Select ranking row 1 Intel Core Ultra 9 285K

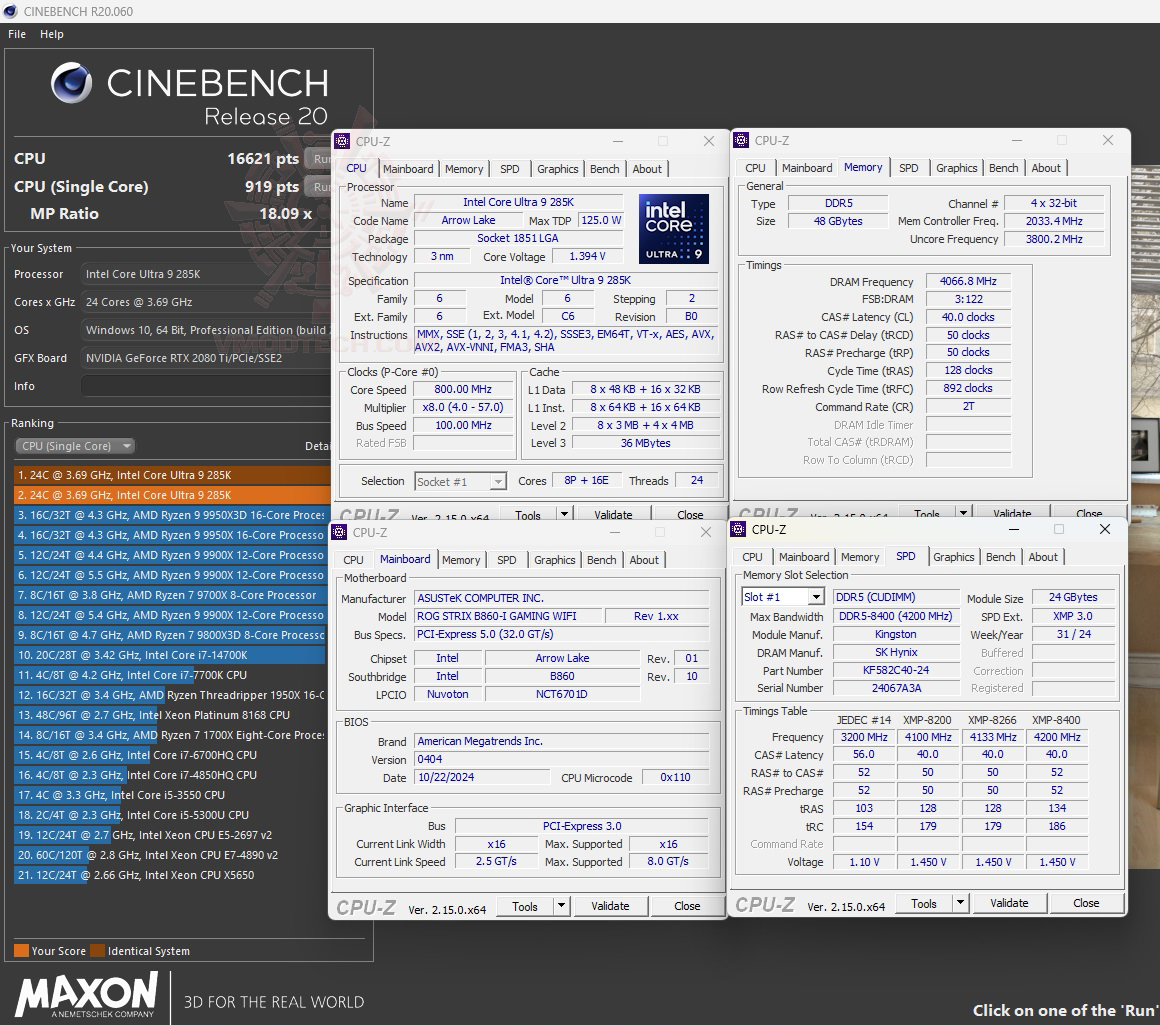[172, 475]
